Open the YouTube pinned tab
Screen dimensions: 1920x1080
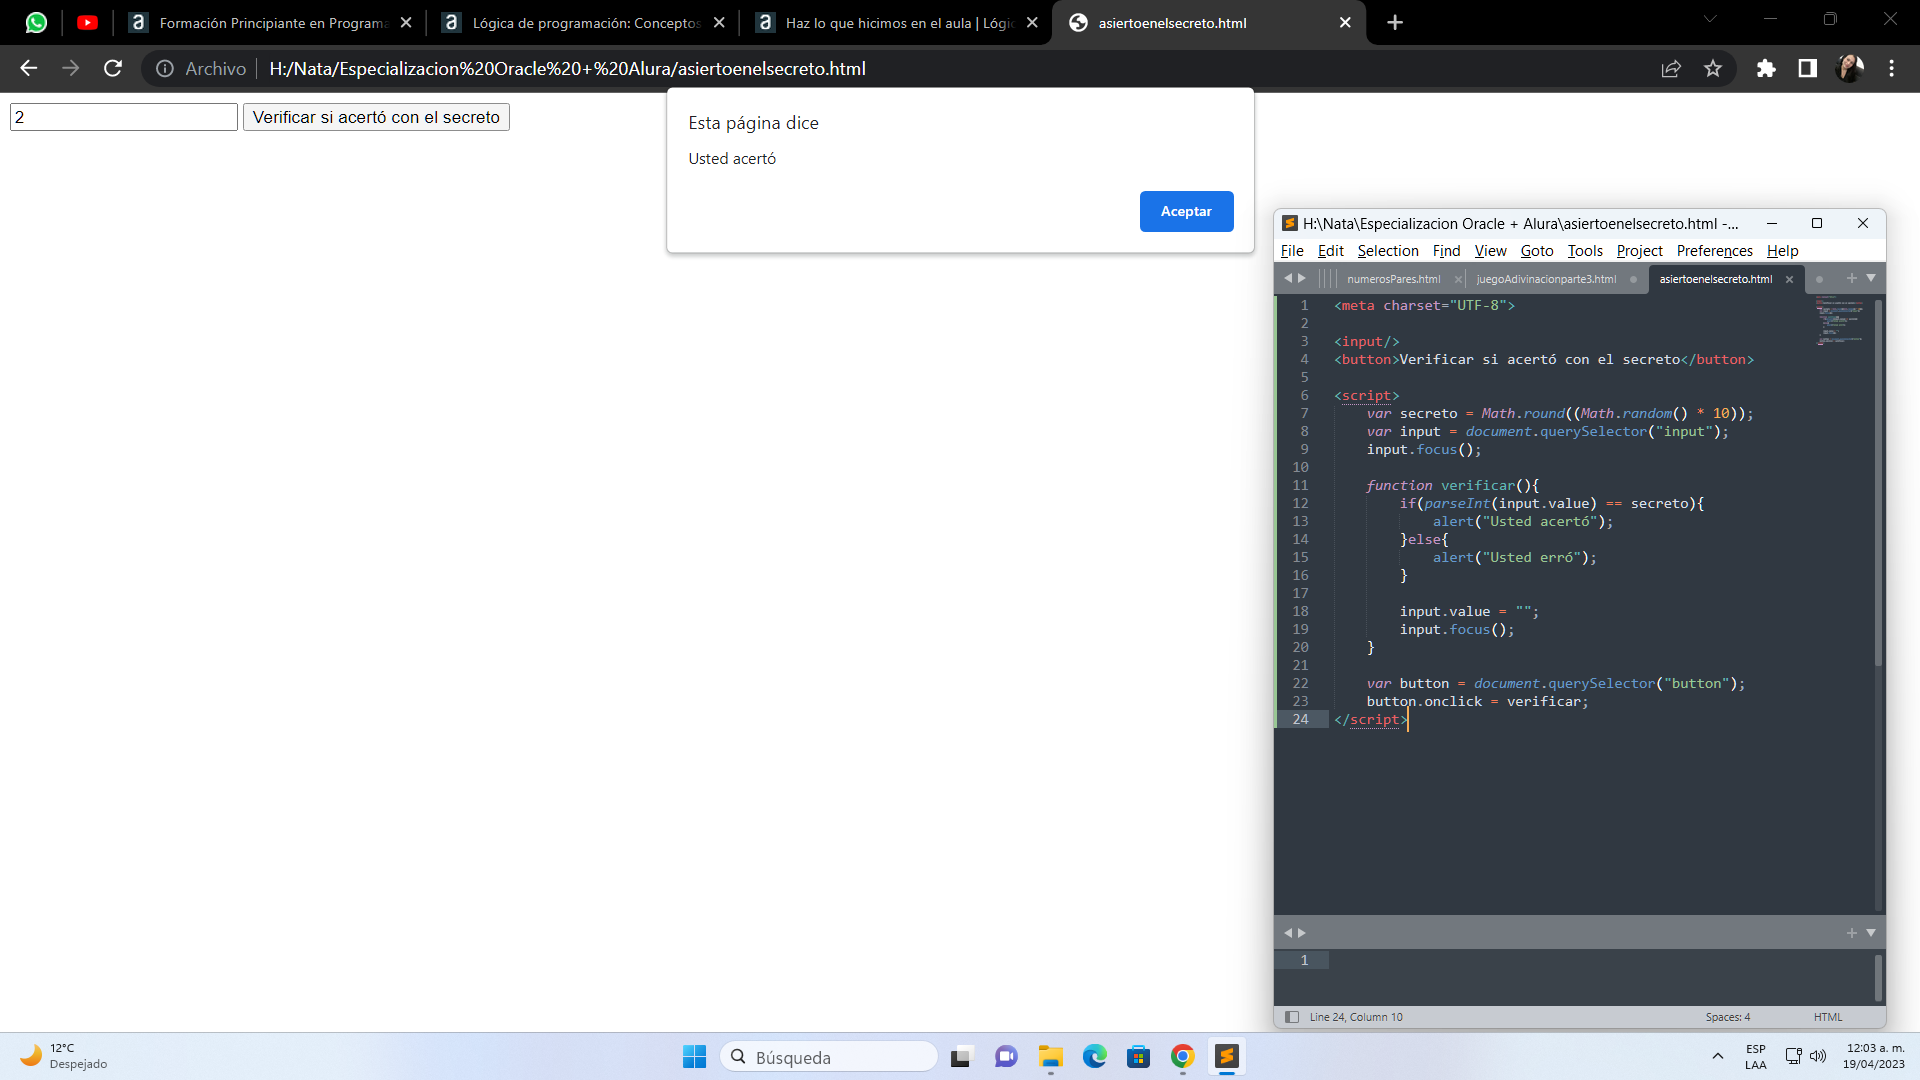pyautogui.click(x=87, y=22)
